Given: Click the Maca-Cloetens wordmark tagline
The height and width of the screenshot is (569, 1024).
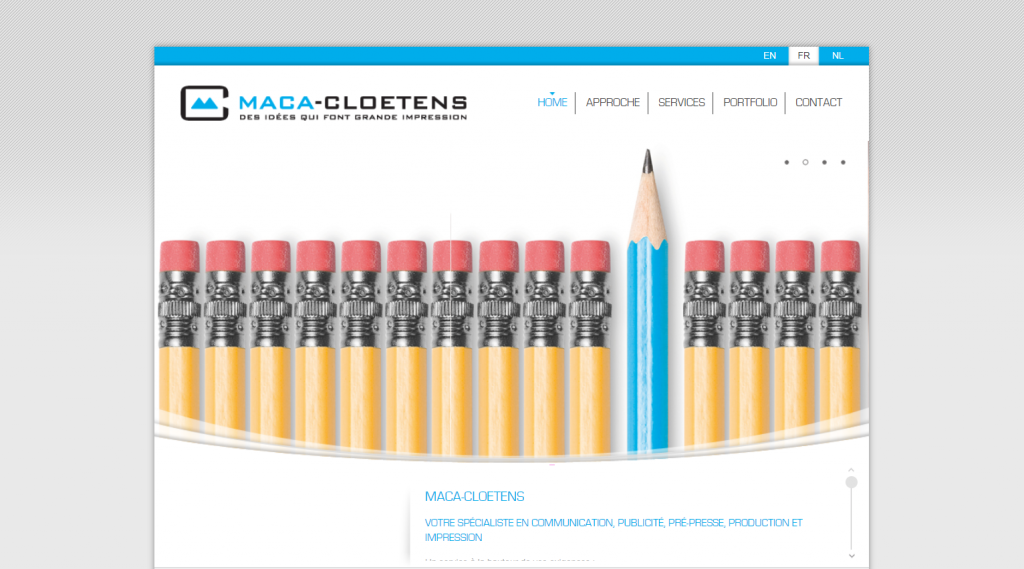Looking at the screenshot, I should [353, 118].
